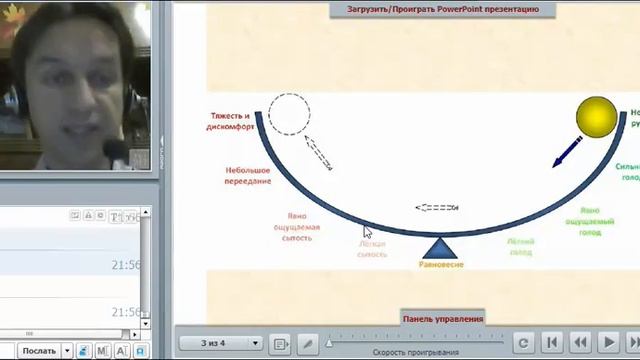Click the 'Тяжесть и дискомфорт' label
The image size is (640, 360).
[x=230, y=121]
